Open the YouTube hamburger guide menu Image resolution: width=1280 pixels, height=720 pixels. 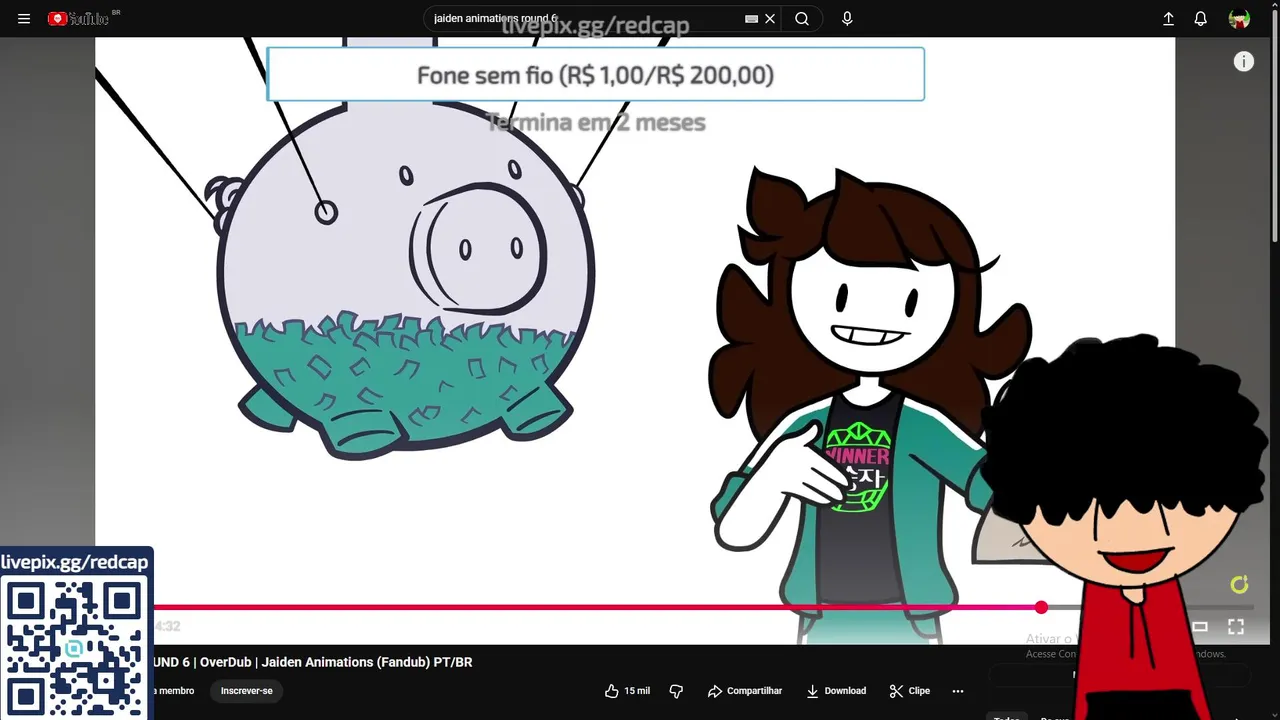click(24, 19)
